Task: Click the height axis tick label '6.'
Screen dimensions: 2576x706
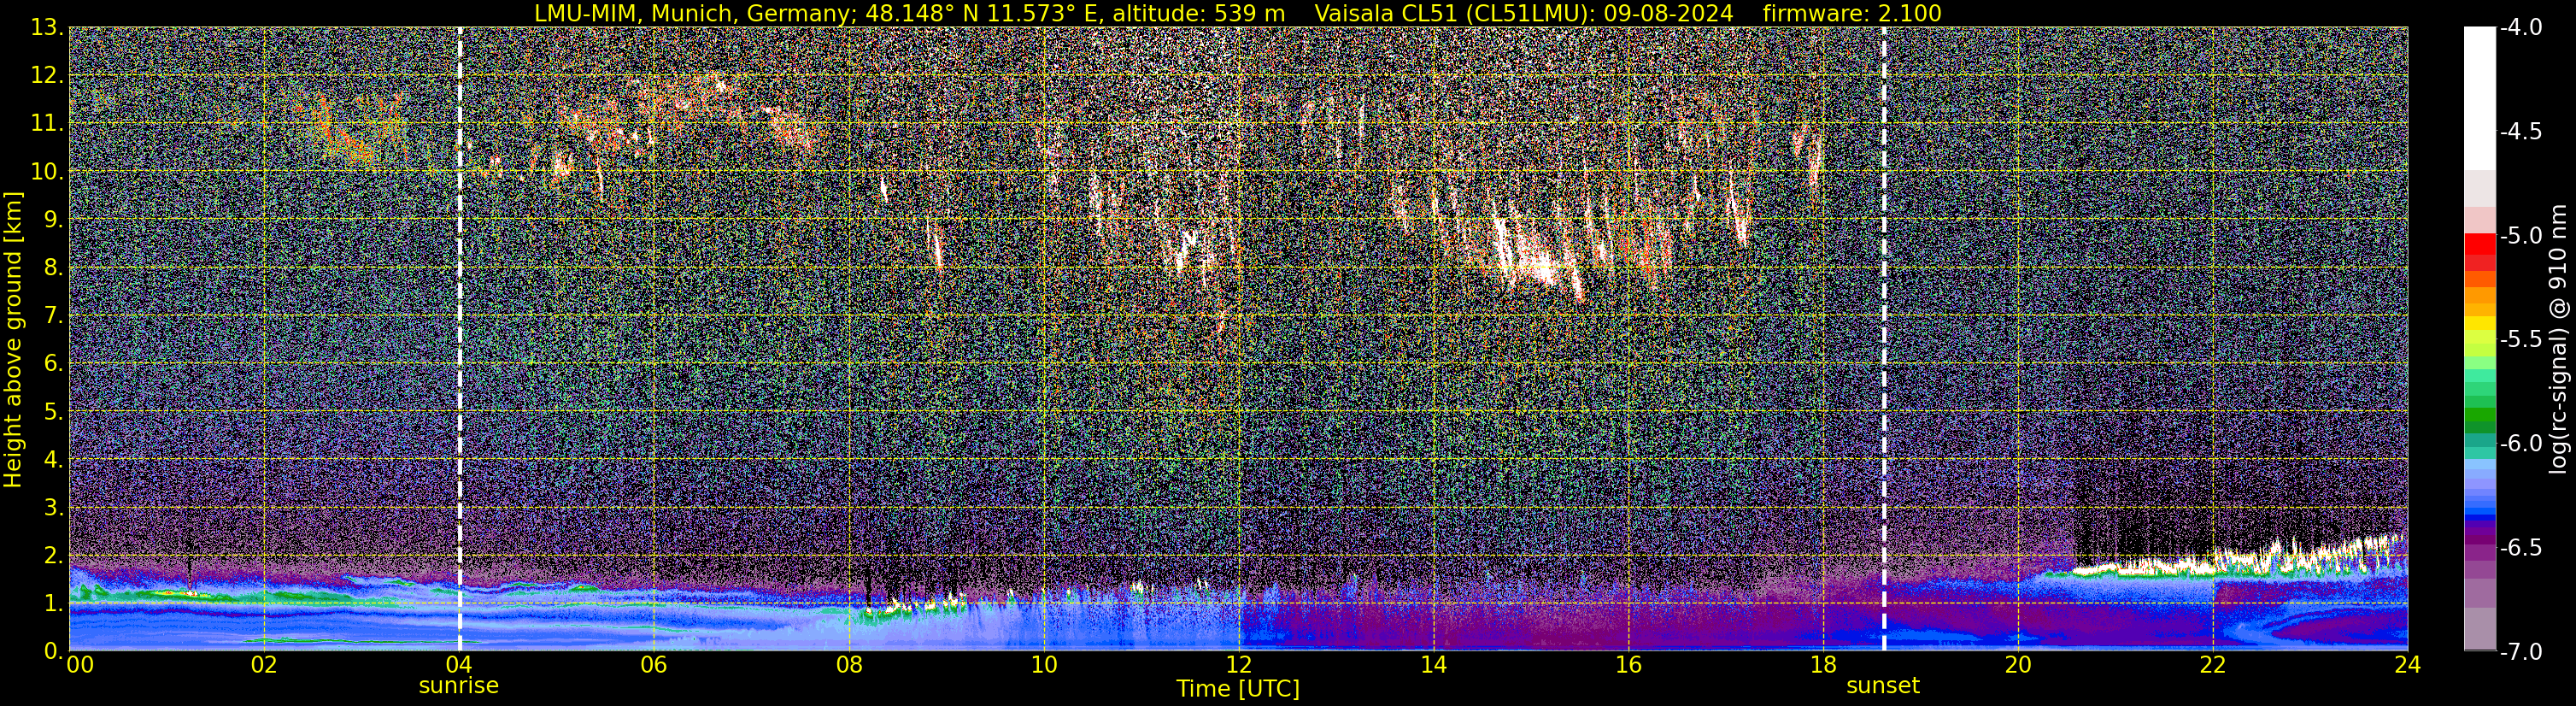Action: tap(54, 363)
